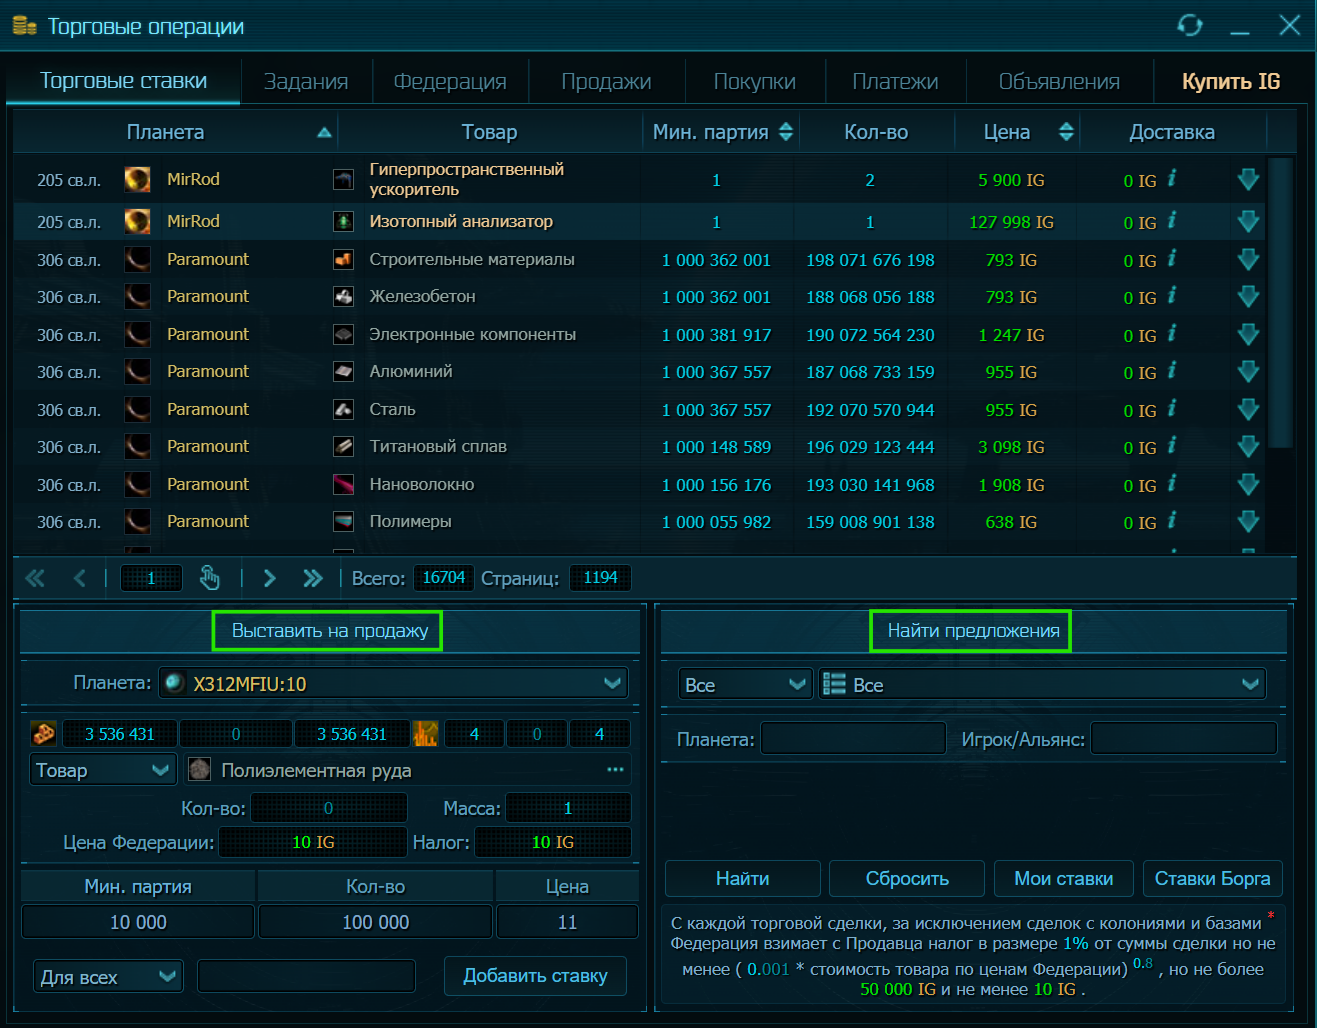Open the Товар type dropdown
1317x1028 pixels.
(103, 770)
